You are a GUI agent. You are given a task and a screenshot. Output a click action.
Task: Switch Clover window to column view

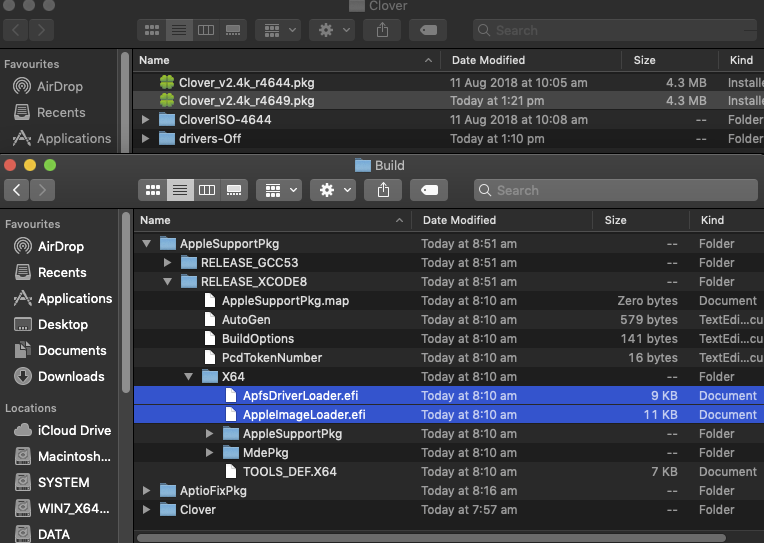point(206,30)
